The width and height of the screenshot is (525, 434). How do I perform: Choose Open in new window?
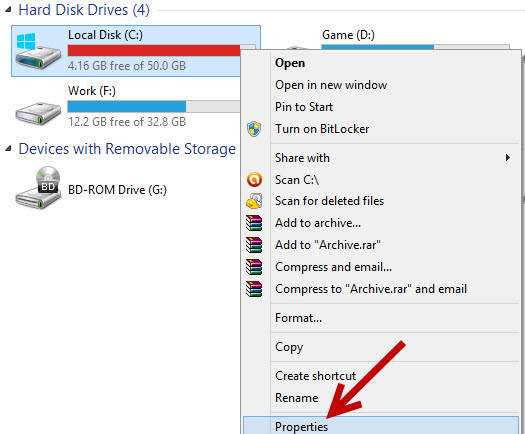pyautogui.click(x=331, y=85)
